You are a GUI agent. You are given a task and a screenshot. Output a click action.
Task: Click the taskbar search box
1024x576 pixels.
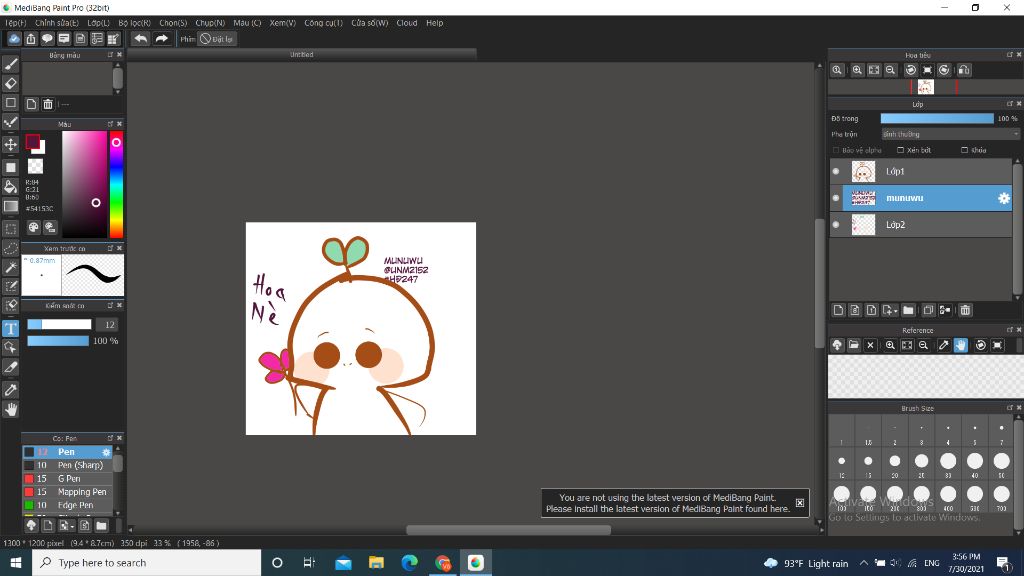coord(146,562)
